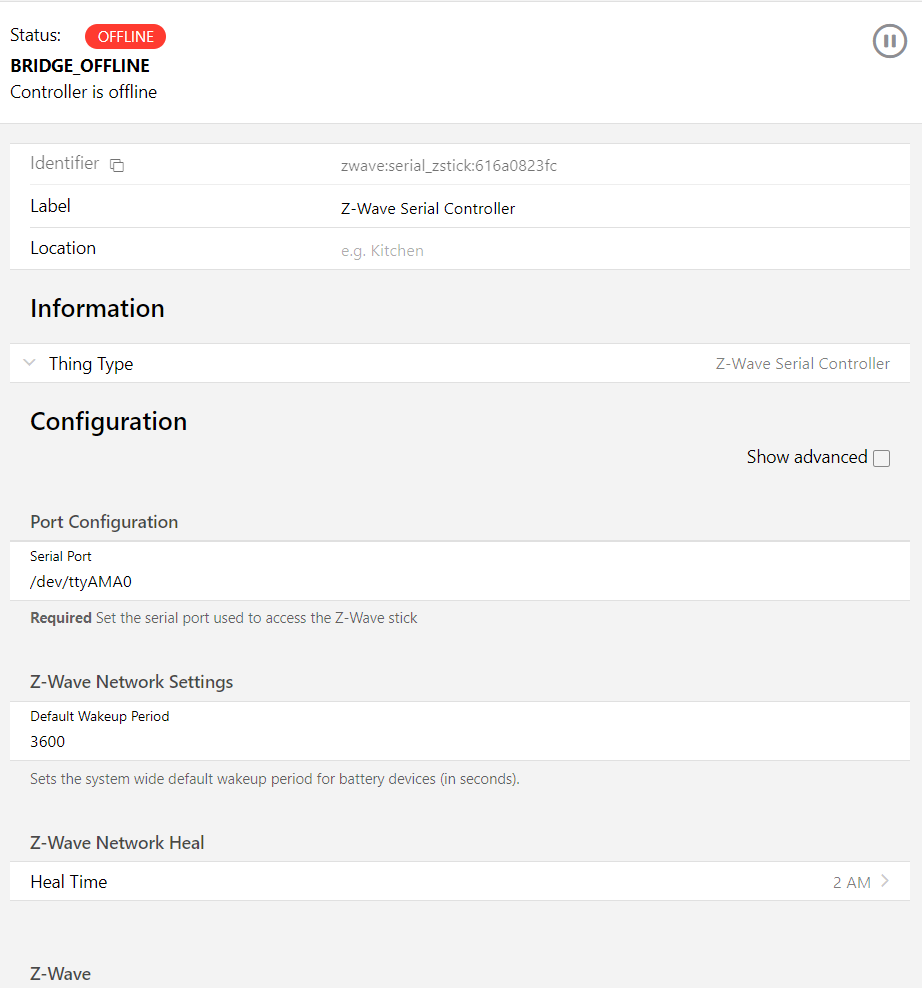Click the Thing Type row label

(91, 364)
